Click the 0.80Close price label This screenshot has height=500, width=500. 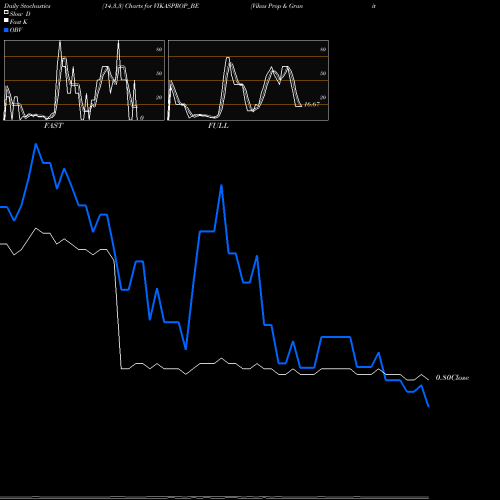pyautogui.click(x=452, y=378)
